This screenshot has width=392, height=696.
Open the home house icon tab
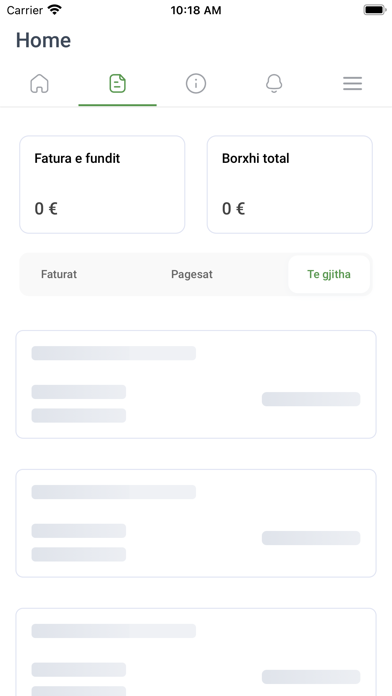point(39,83)
